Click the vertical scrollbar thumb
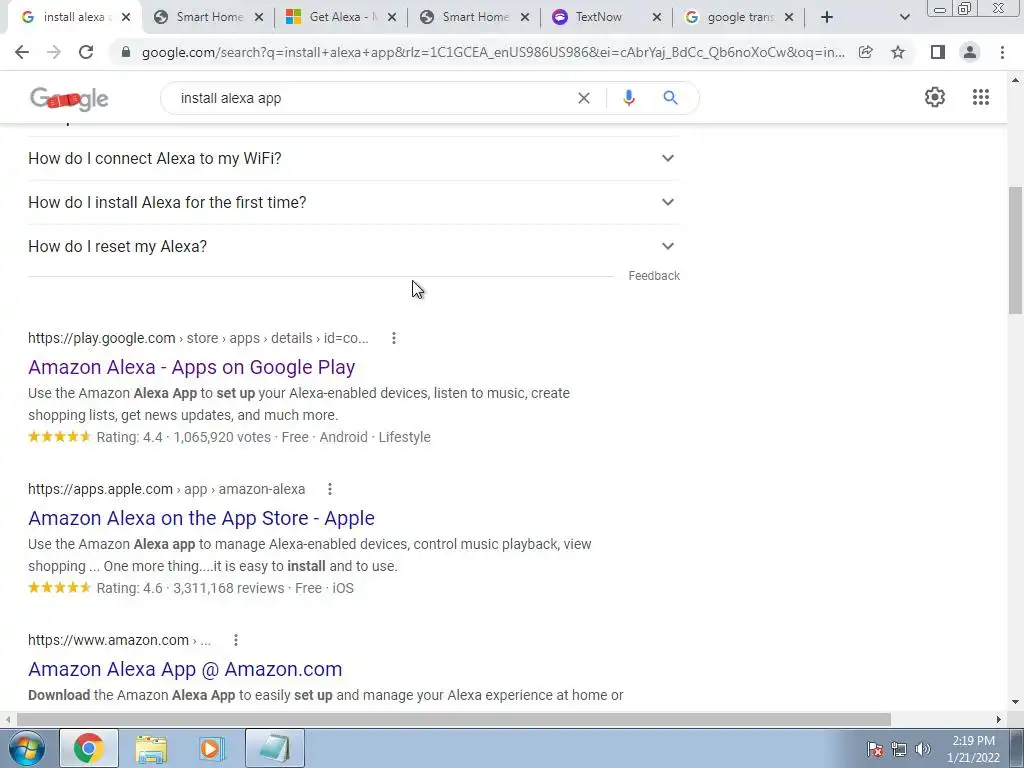Image resolution: width=1024 pixels, height=768 pixels. tap(1015, 251)
